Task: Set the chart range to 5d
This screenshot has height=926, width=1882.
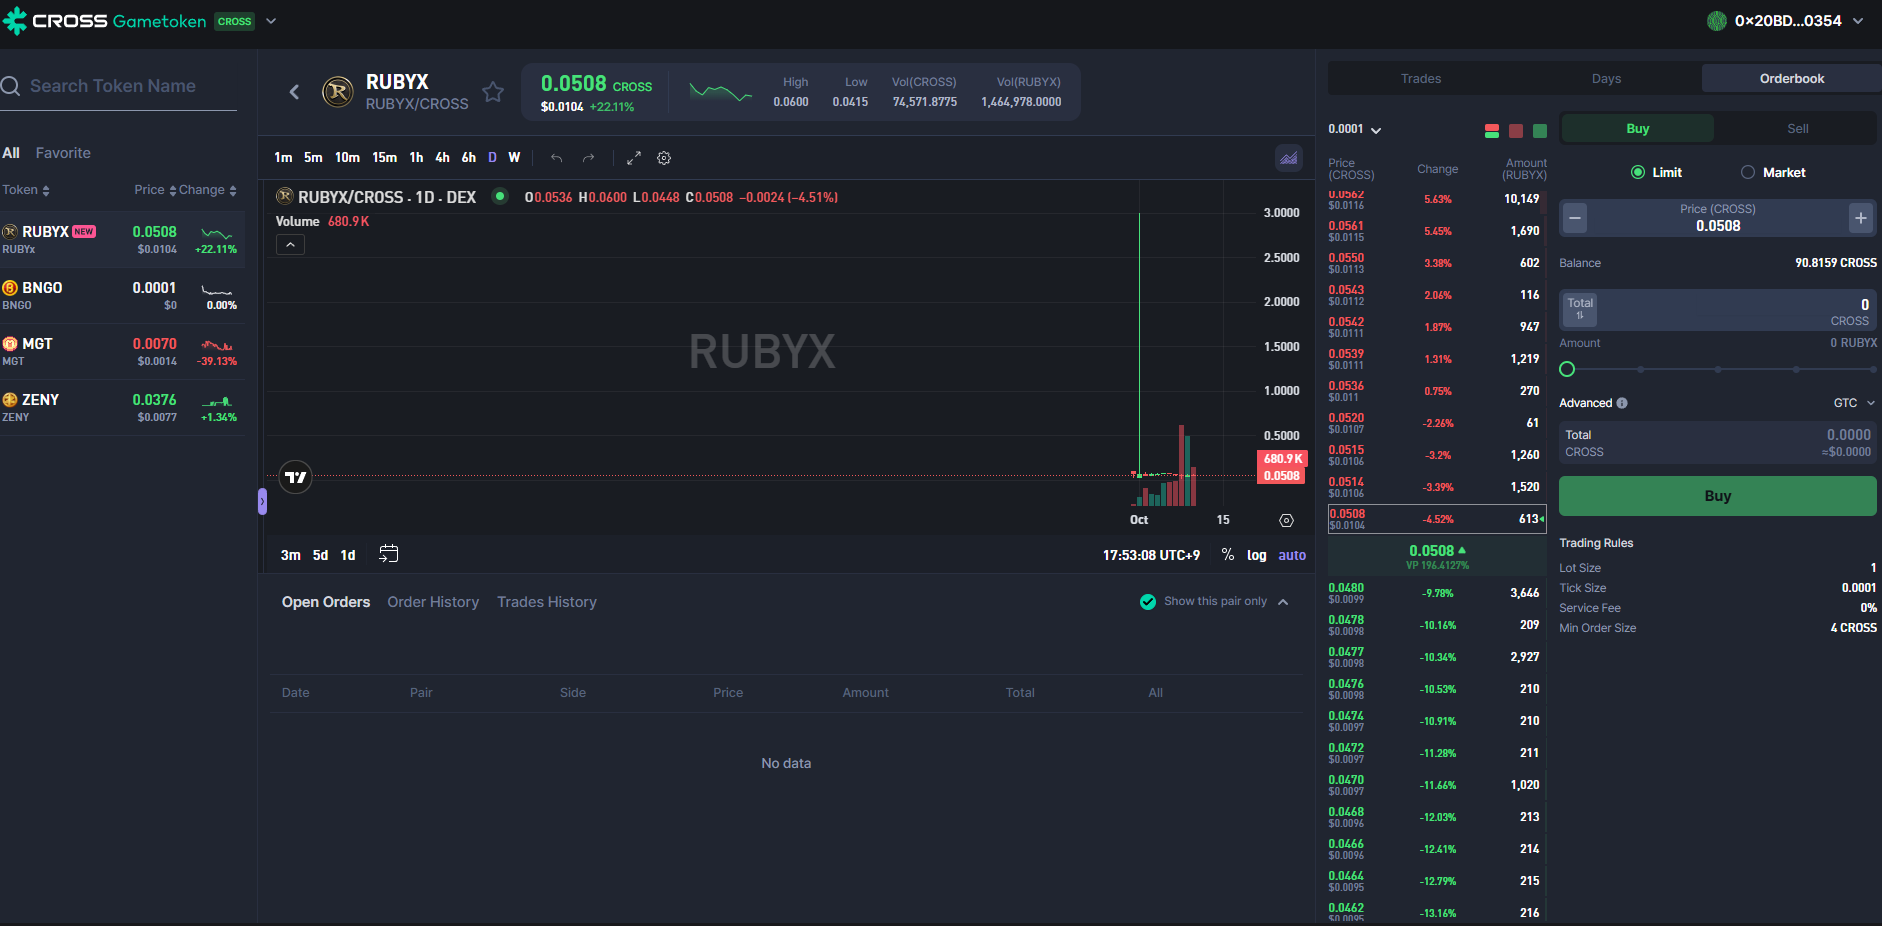Action: [x=320, y=555]
